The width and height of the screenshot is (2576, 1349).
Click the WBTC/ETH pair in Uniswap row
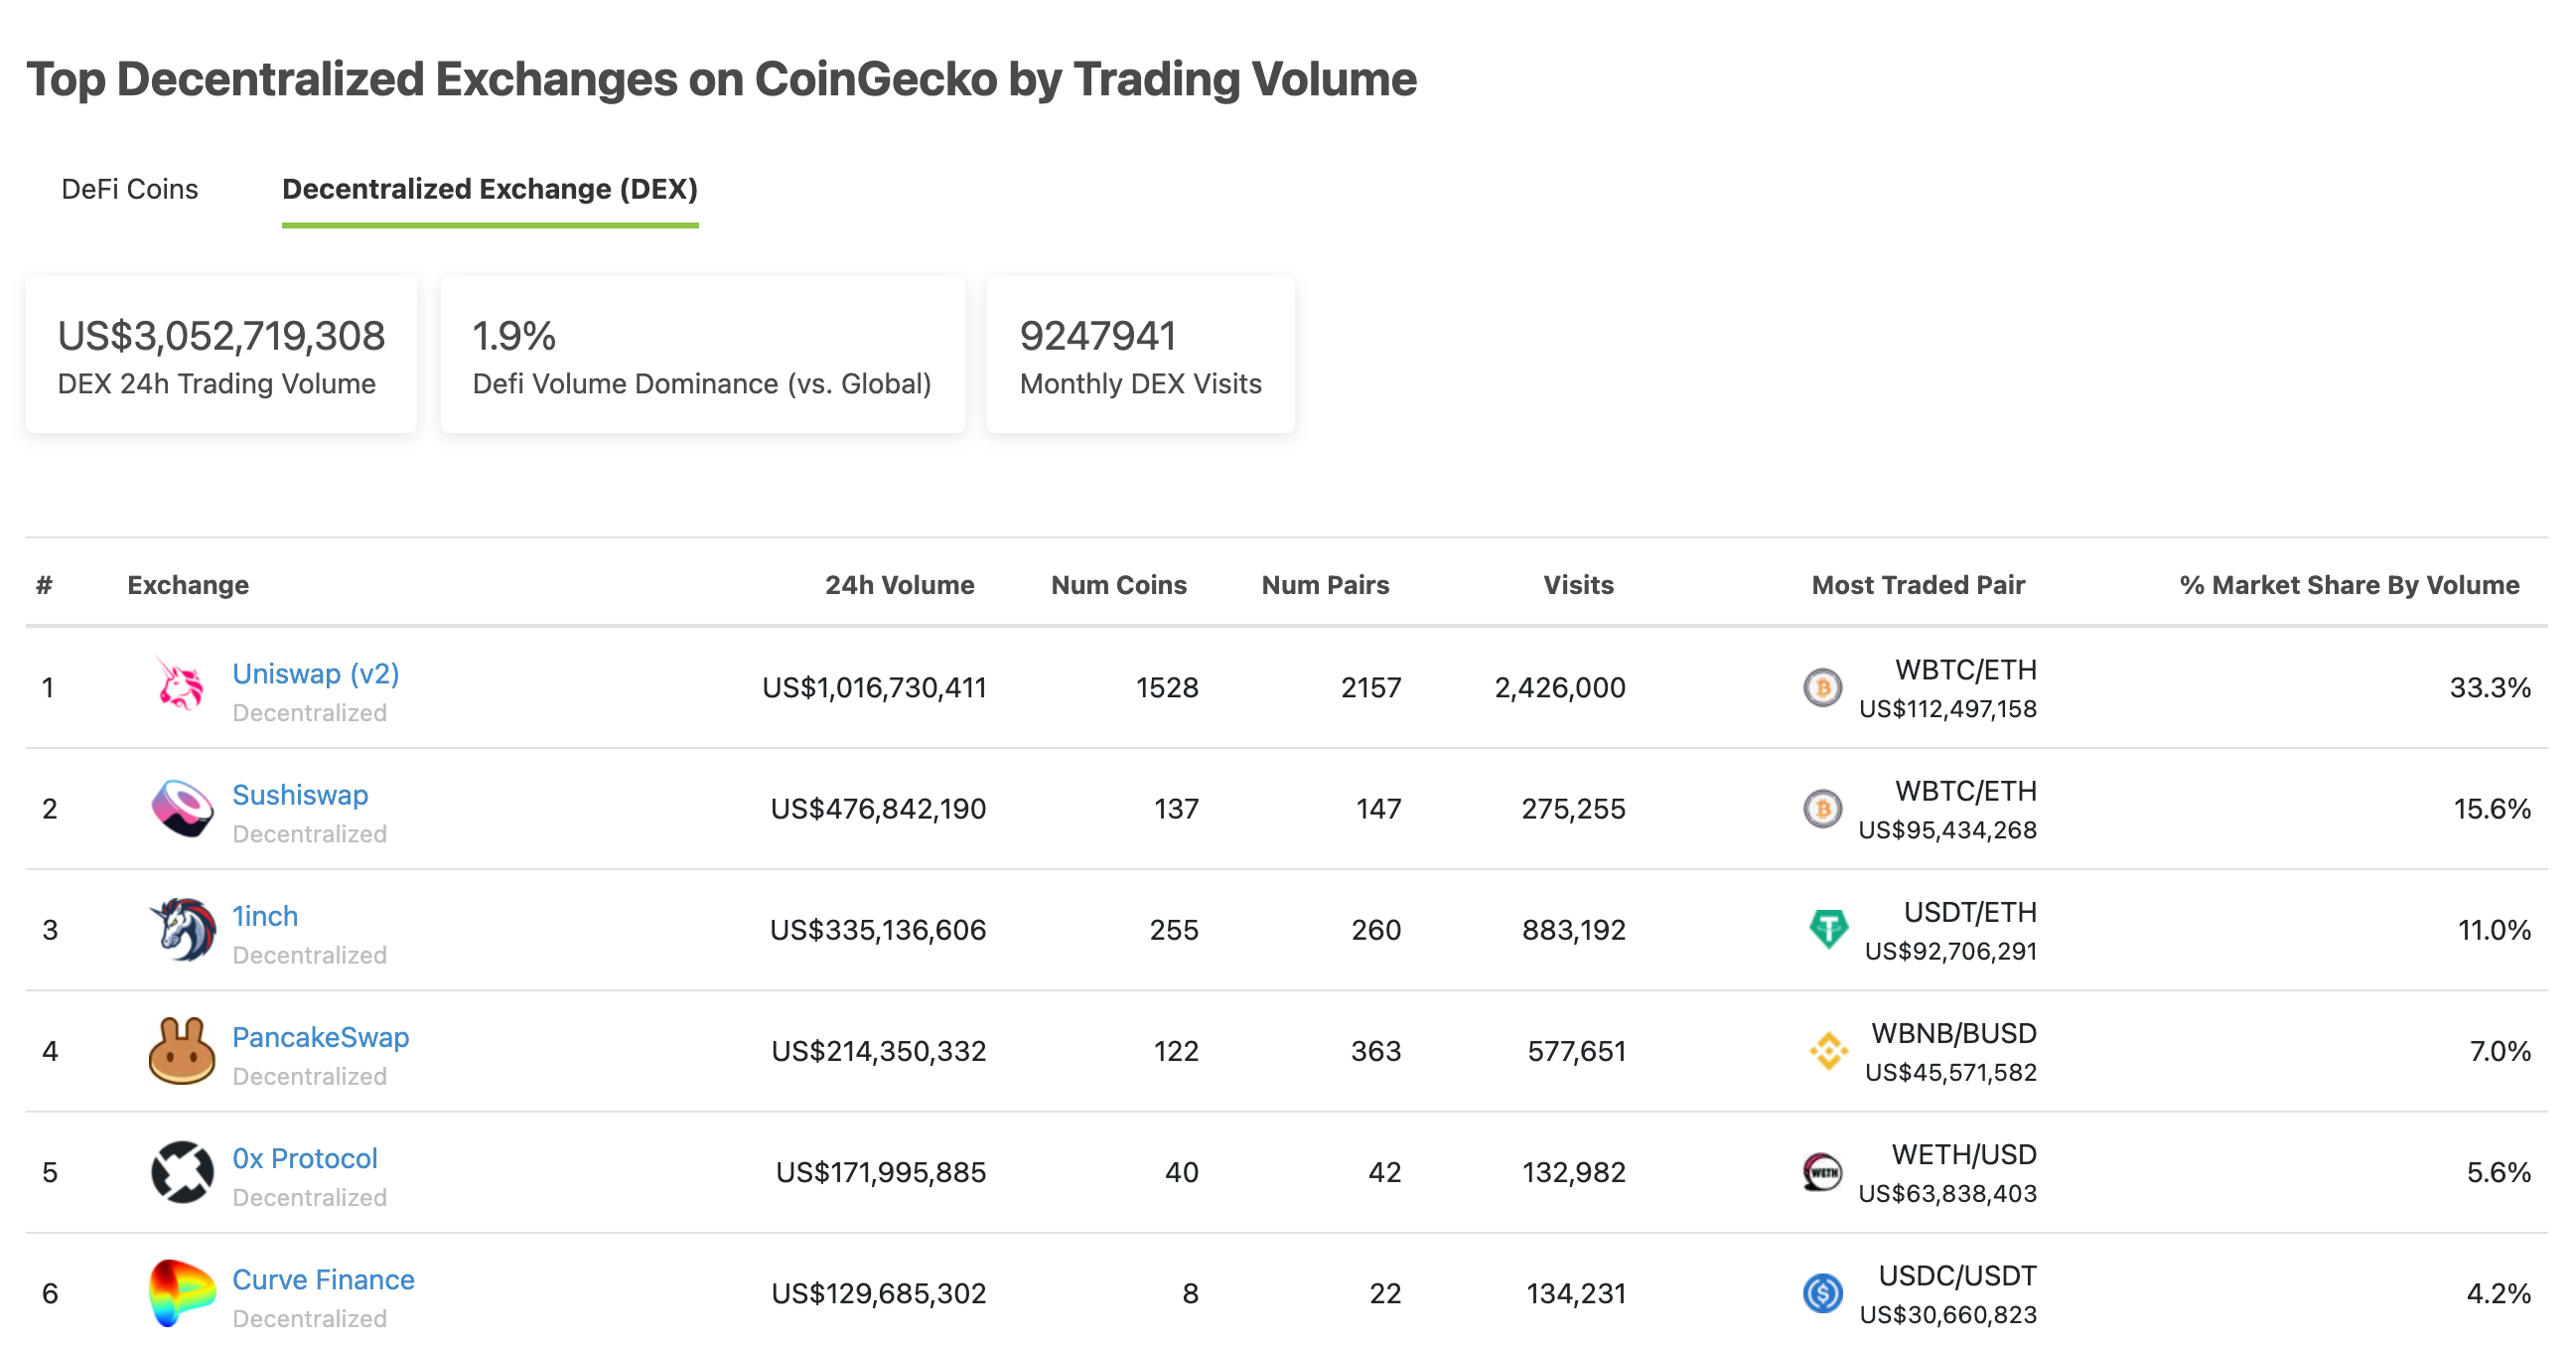click(x=1965, y=669)
